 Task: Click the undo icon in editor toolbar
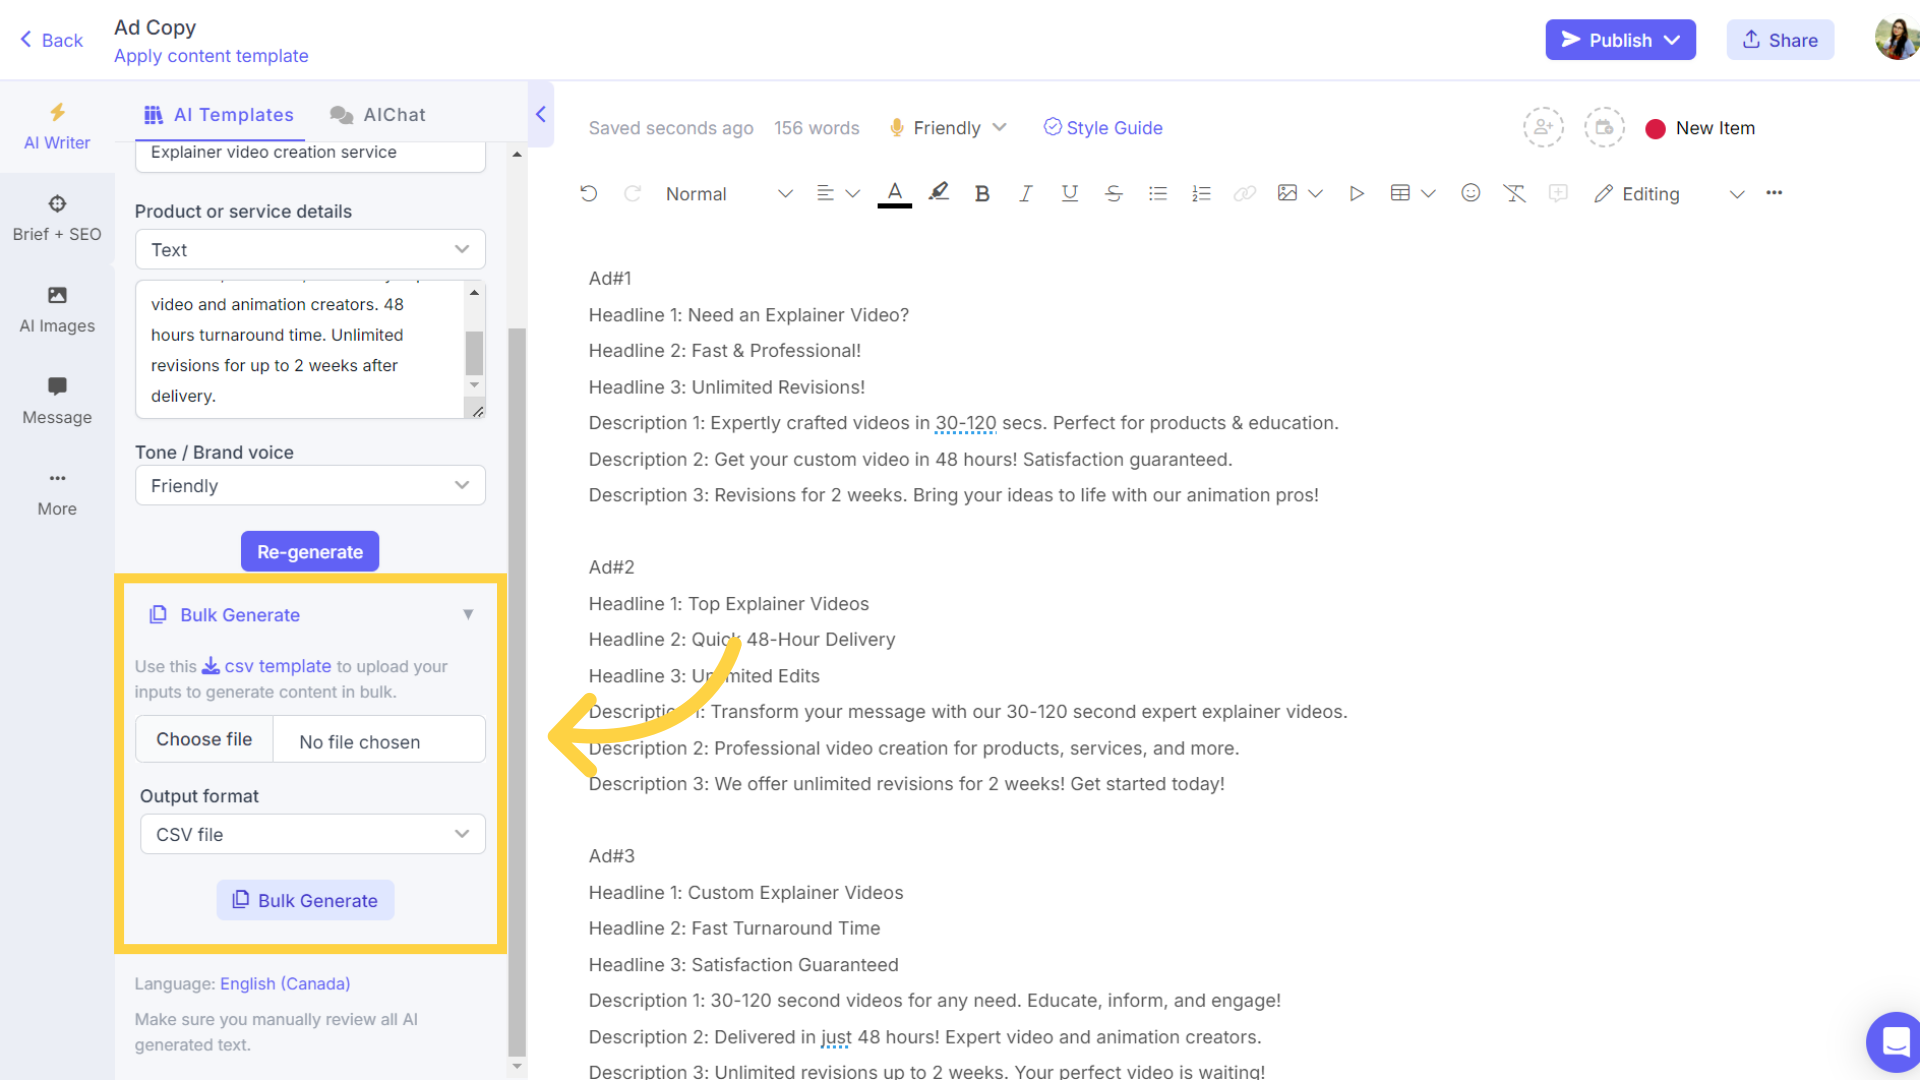(588, 194)
